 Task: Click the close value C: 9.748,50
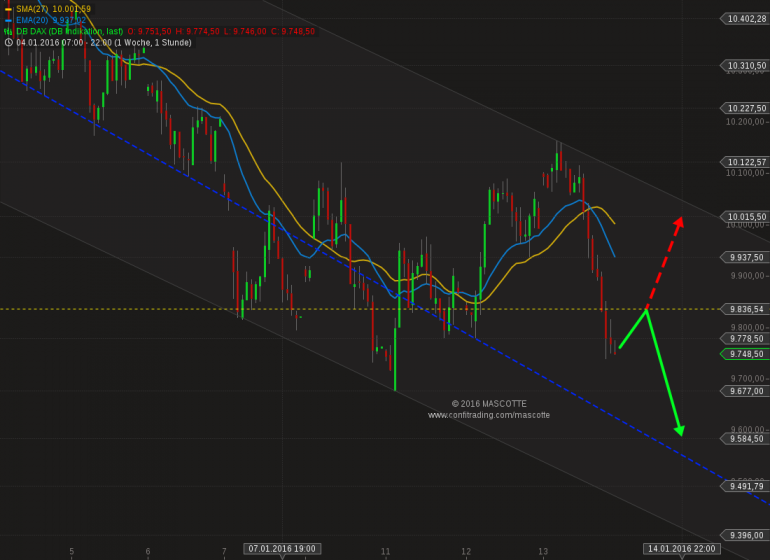click(x=293, y=31)
